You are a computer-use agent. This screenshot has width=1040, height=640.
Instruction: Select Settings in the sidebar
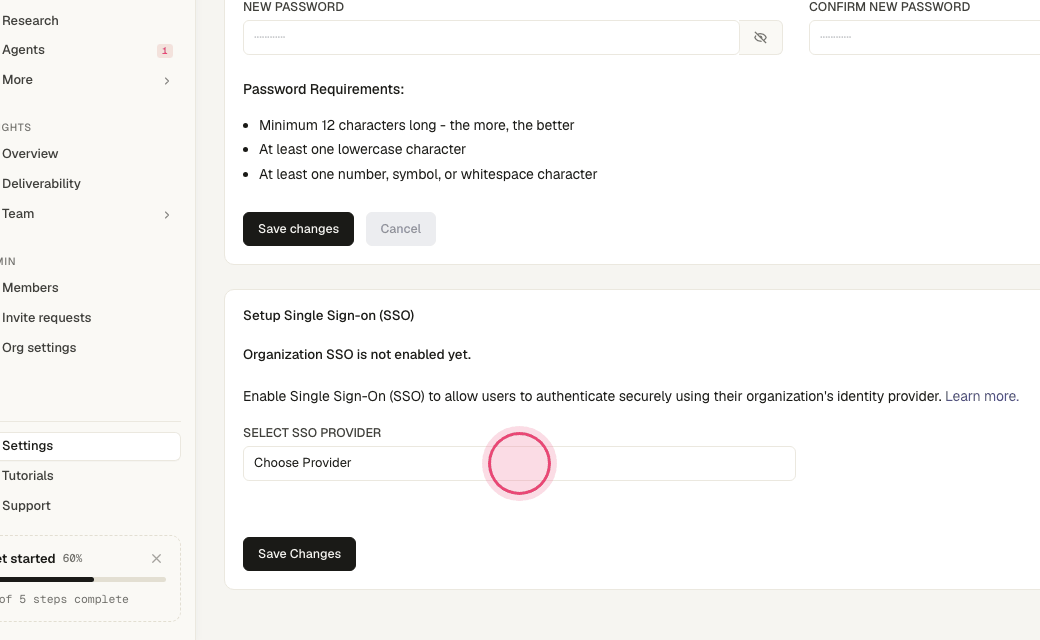90,446
